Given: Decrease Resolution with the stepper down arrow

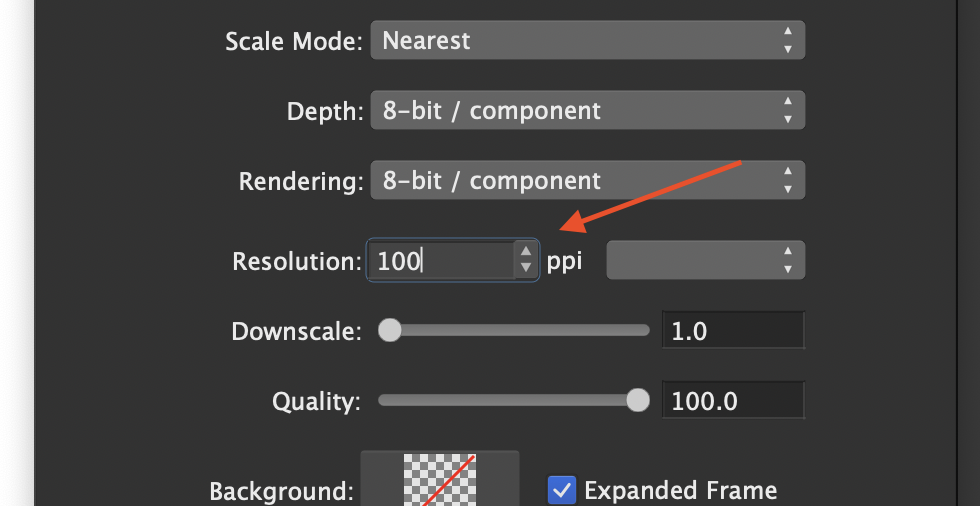Looking at the screenshot, I should pyautogui.click(x=526, y=270).
